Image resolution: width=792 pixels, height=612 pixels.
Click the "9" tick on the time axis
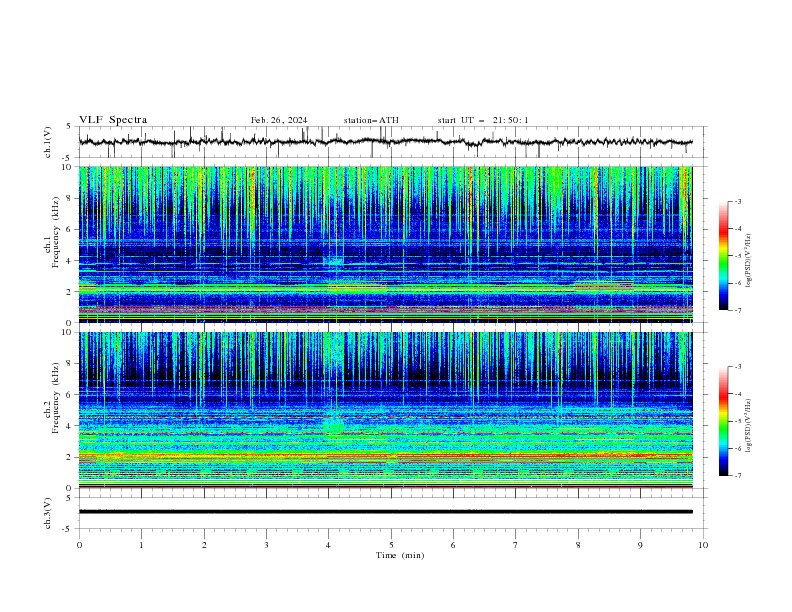point(640,545)
